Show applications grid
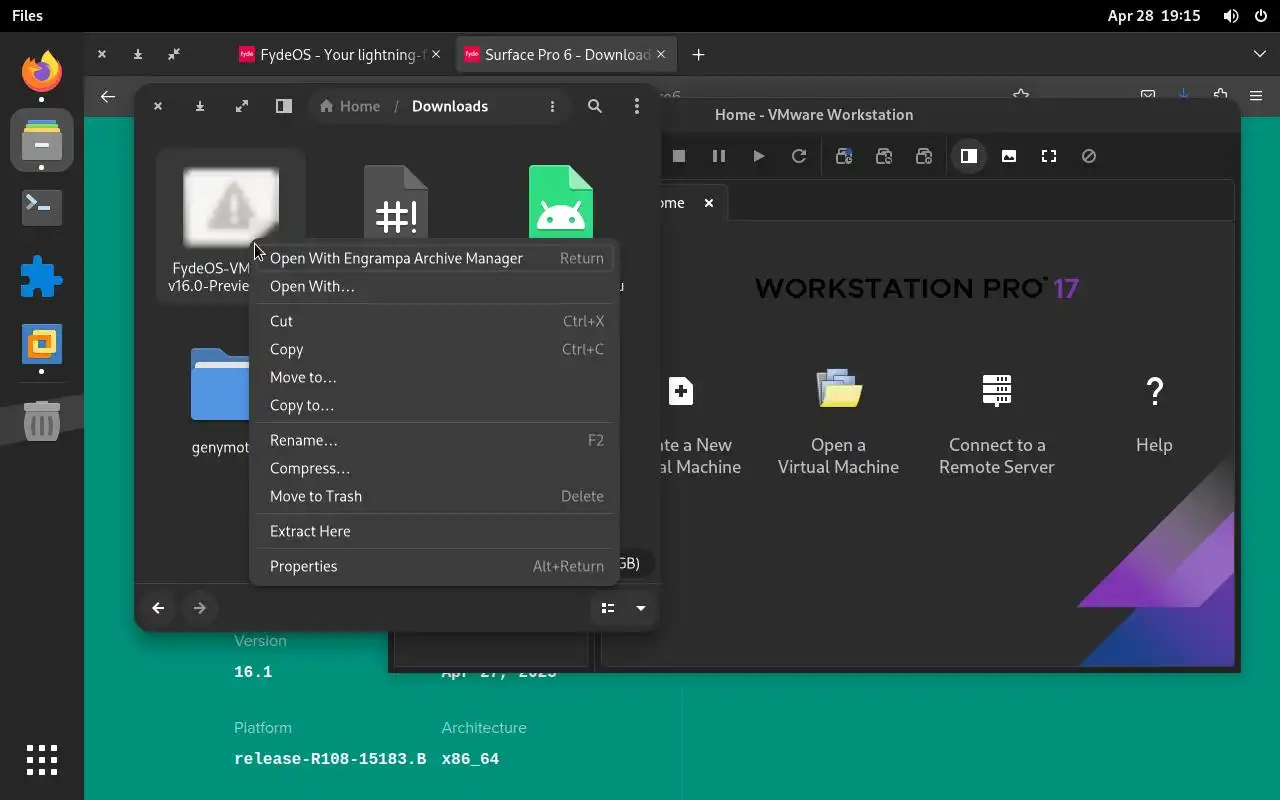The image size is (1280, 800). (42, 760)
